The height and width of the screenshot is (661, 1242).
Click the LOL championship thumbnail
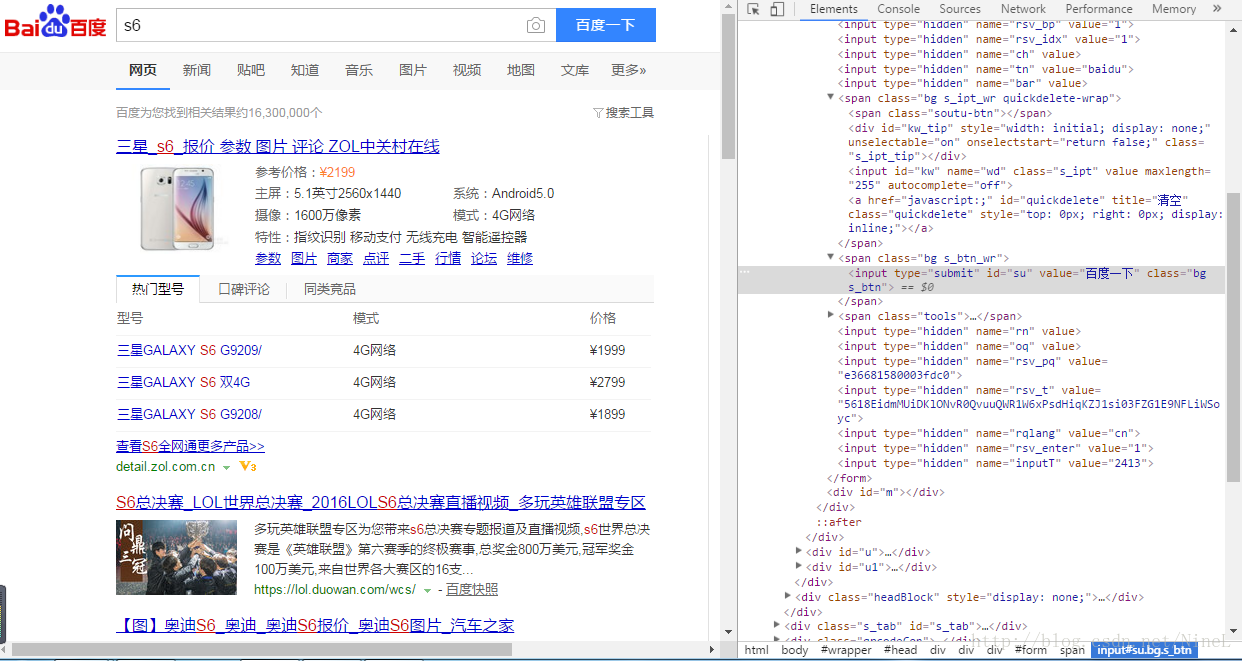176,557
